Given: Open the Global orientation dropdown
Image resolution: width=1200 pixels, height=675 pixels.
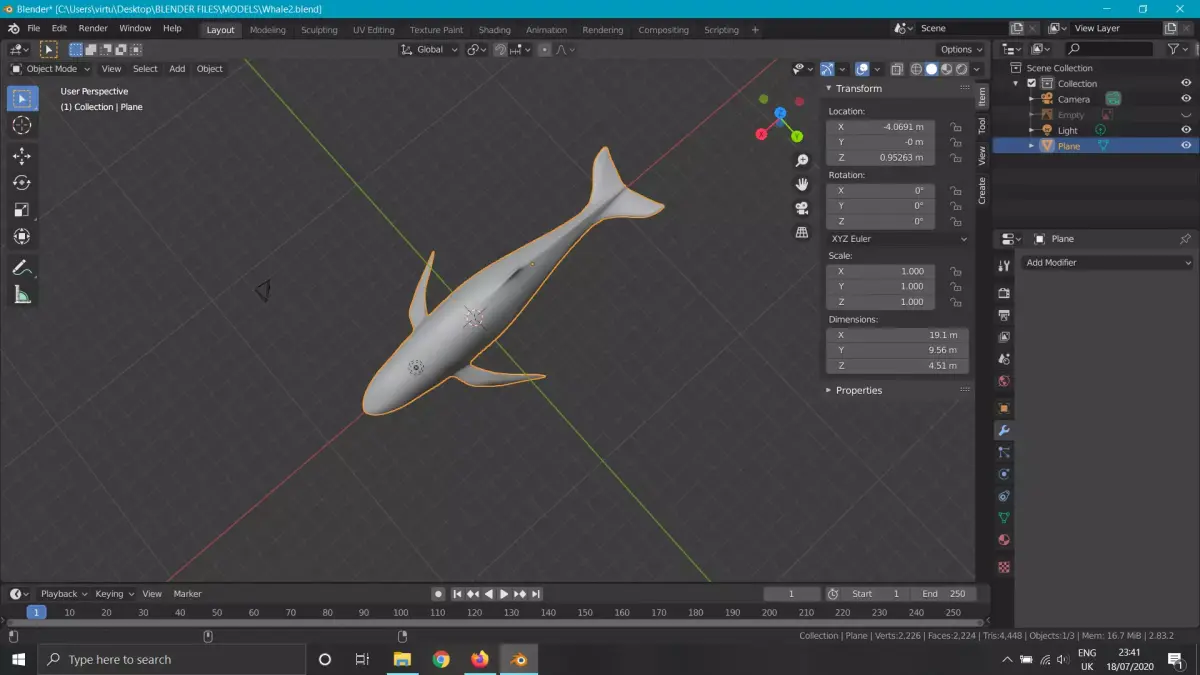Looking at the screenshot, I should click(430, 49).
